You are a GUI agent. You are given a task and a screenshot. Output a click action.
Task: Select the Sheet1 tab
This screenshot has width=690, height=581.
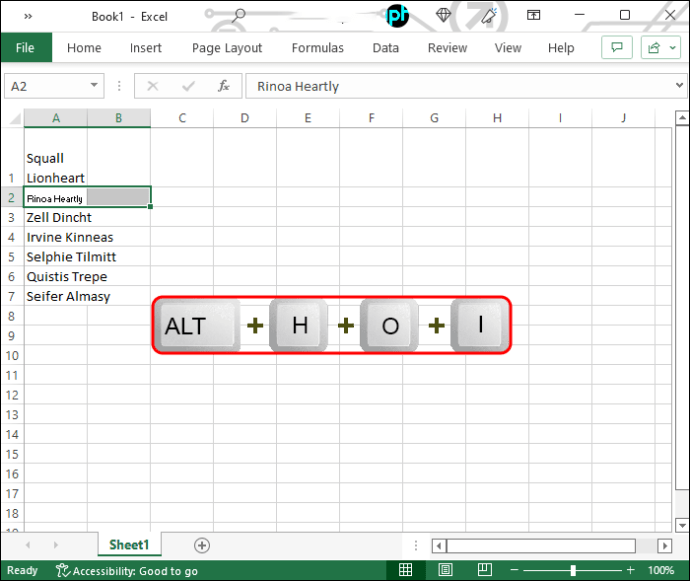coord(129,545)
